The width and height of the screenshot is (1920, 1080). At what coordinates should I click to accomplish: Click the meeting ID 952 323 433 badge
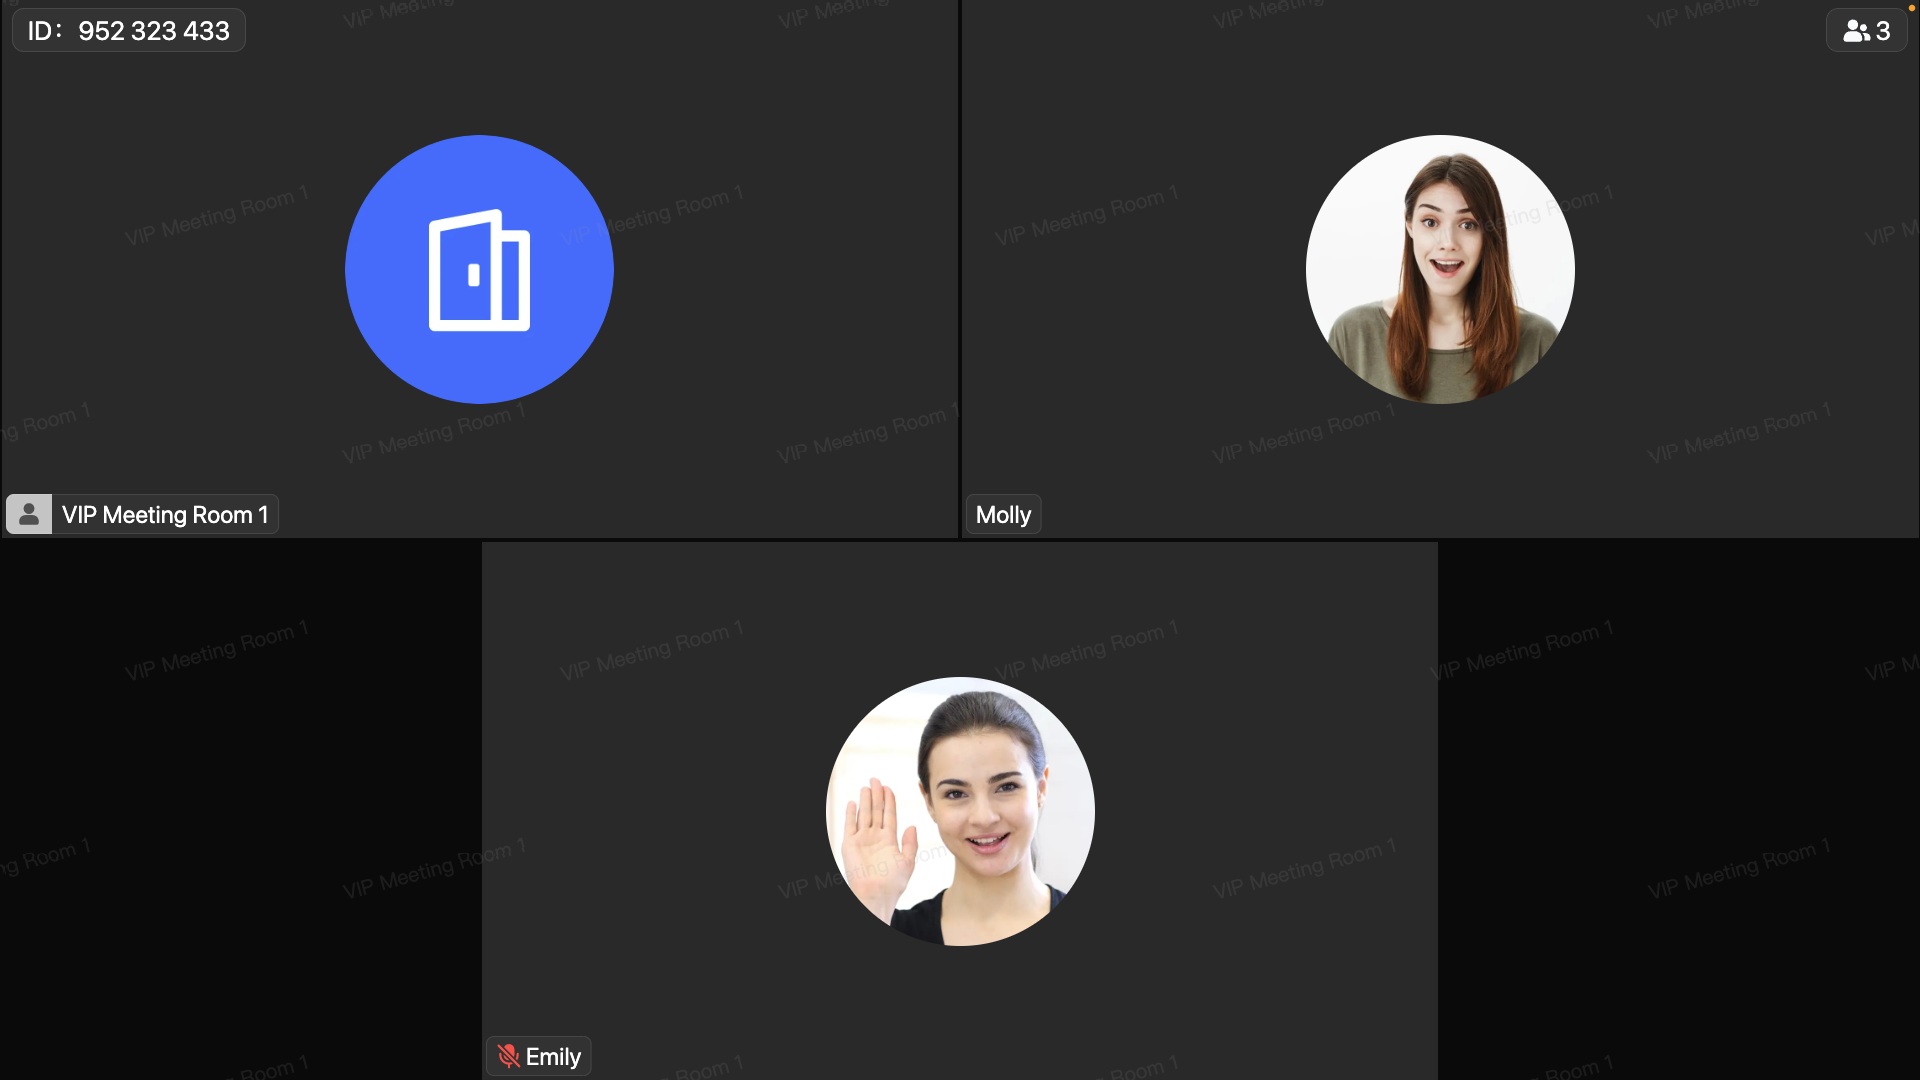[128, 29]
